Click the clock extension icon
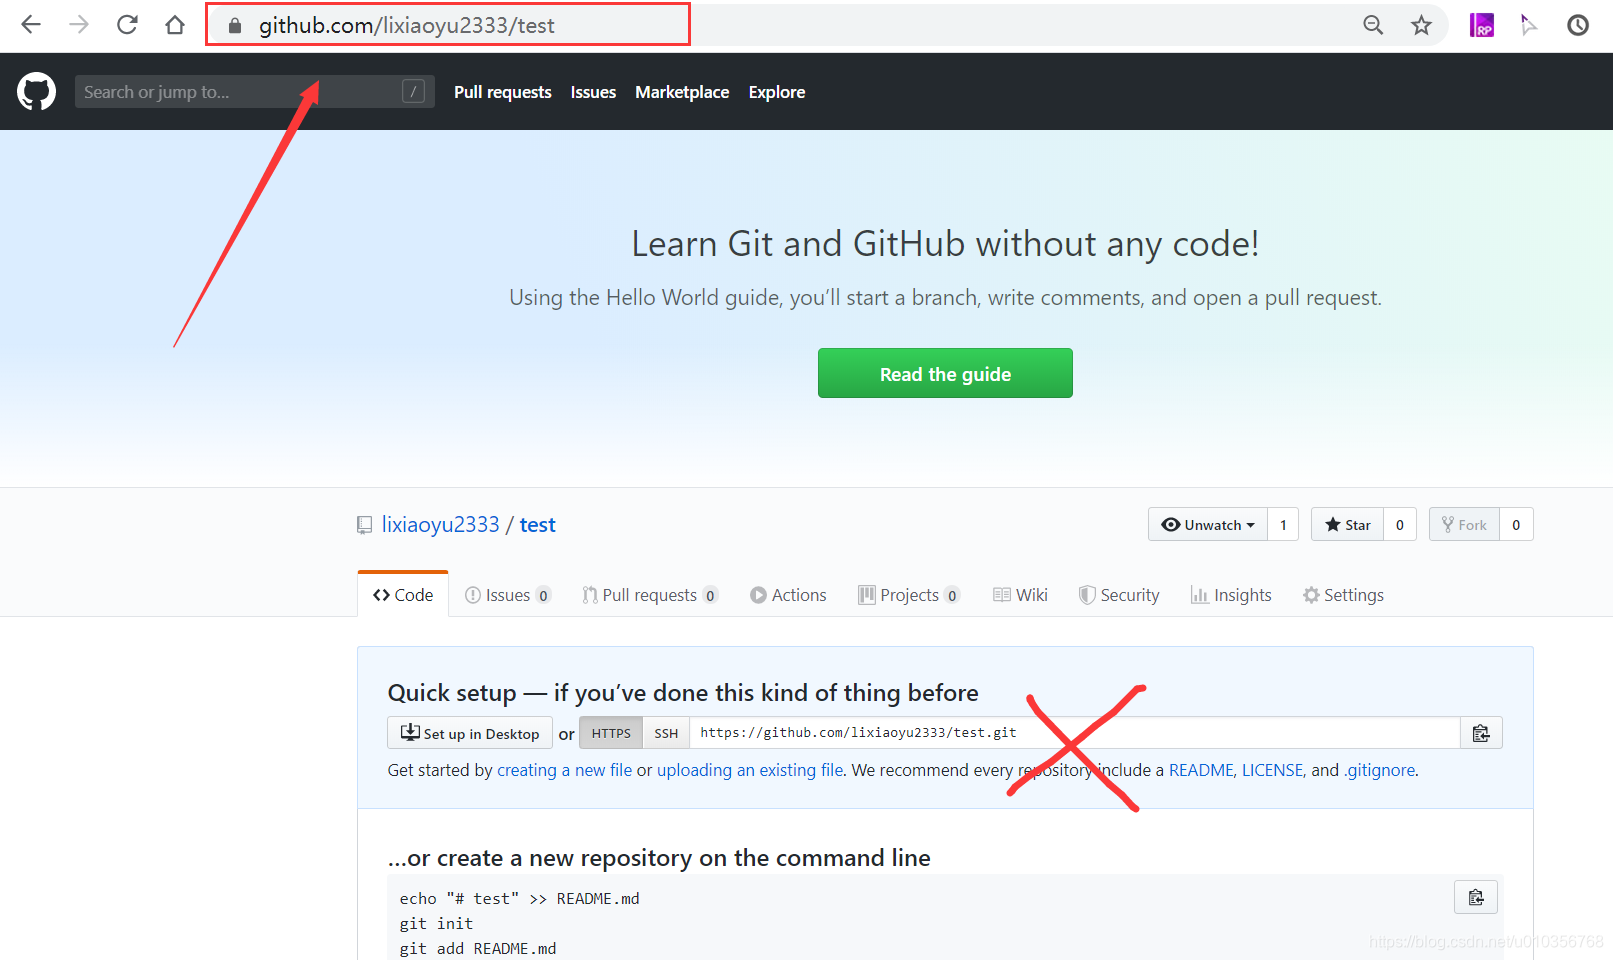Image resolution: width=1613 pixels, height=960 pixels. click(x=1578, y=25)
